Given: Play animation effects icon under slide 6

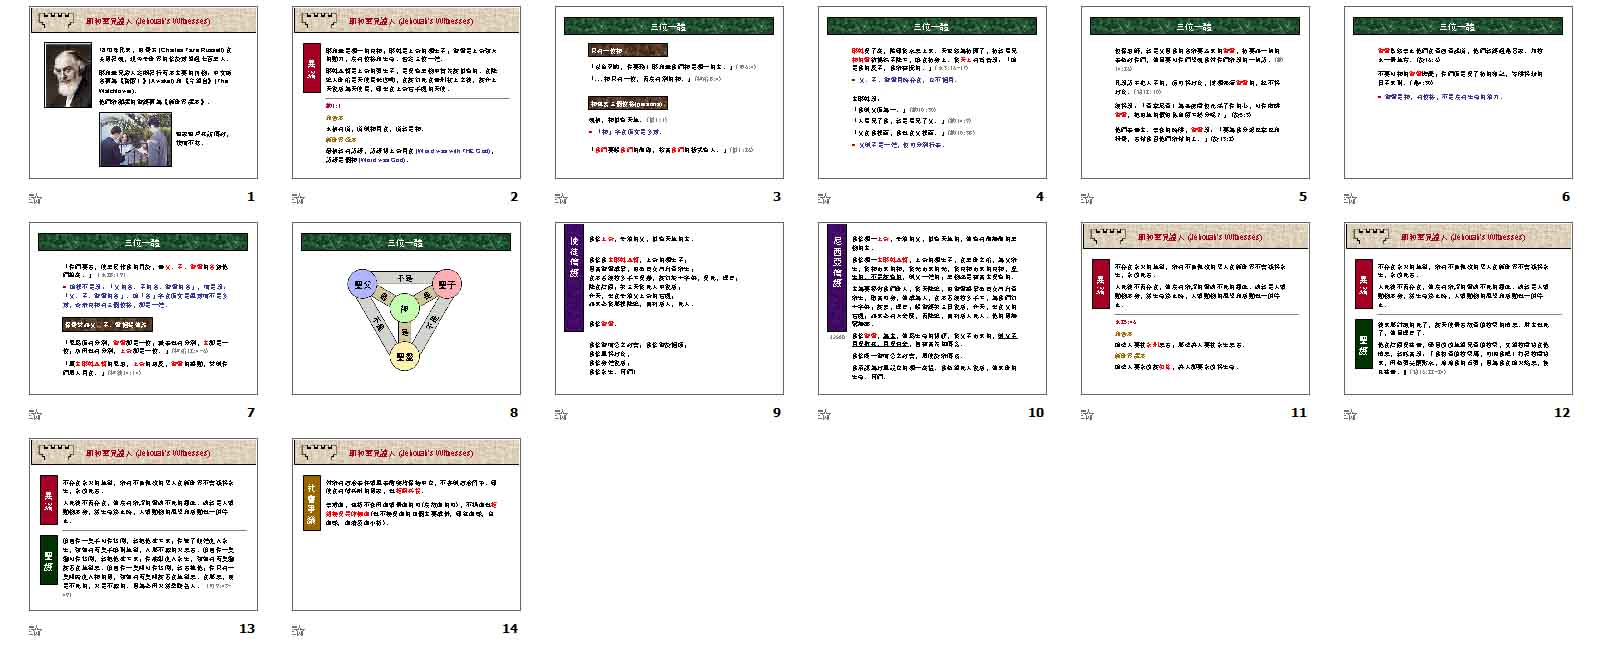Looking at the screenshot, I should [x=1350, y=198].
